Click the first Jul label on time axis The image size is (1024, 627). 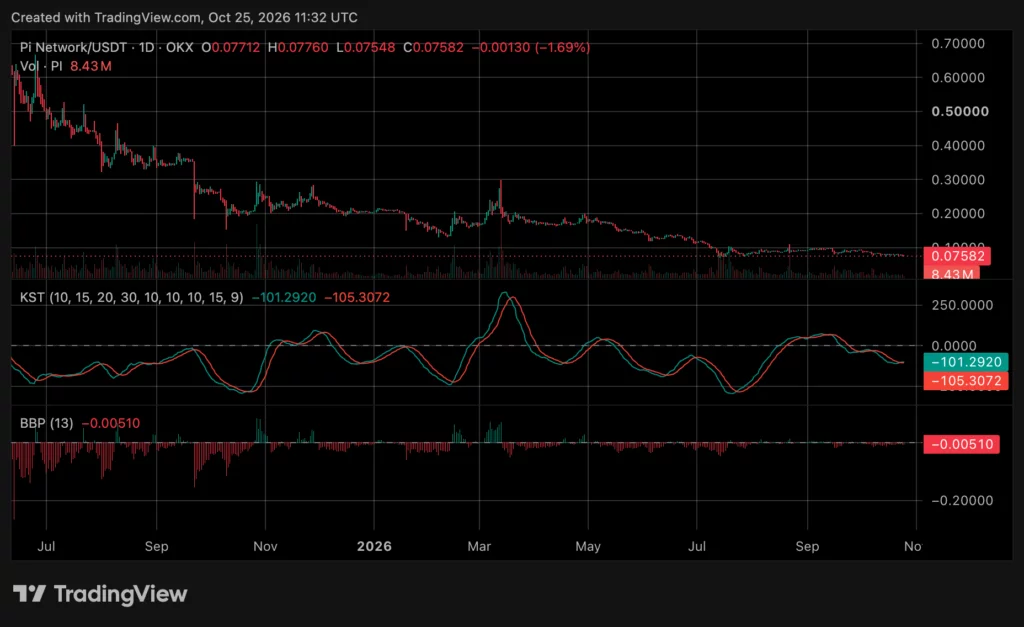46,546
